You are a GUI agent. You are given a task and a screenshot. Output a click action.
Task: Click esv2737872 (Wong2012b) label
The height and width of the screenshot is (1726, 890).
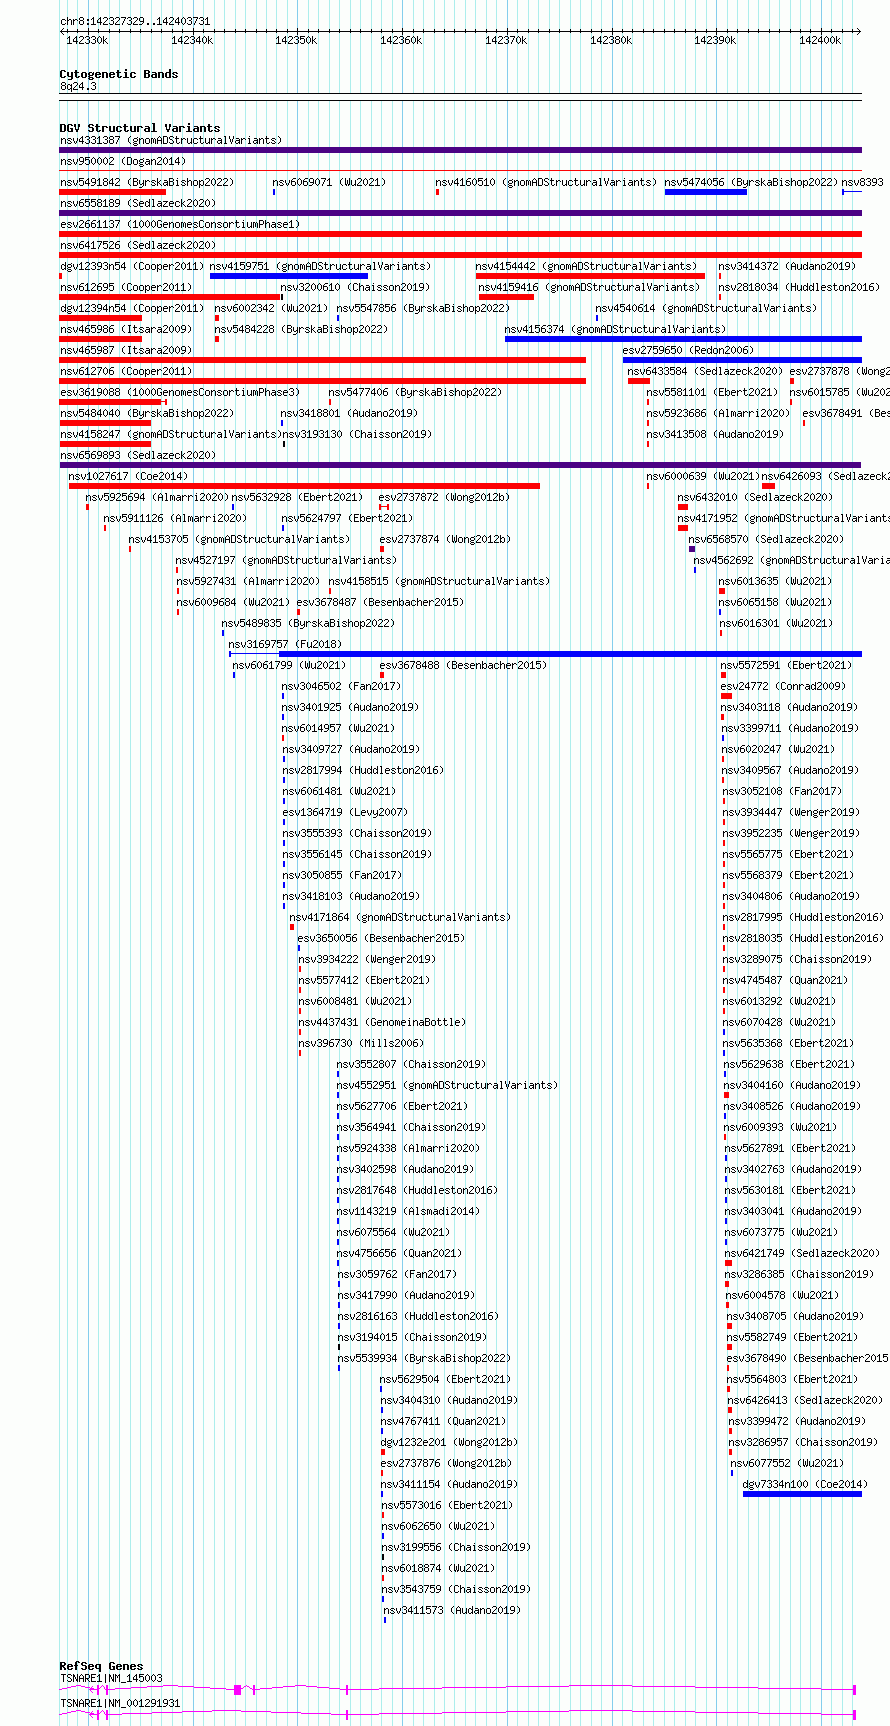tap(444, 497)
